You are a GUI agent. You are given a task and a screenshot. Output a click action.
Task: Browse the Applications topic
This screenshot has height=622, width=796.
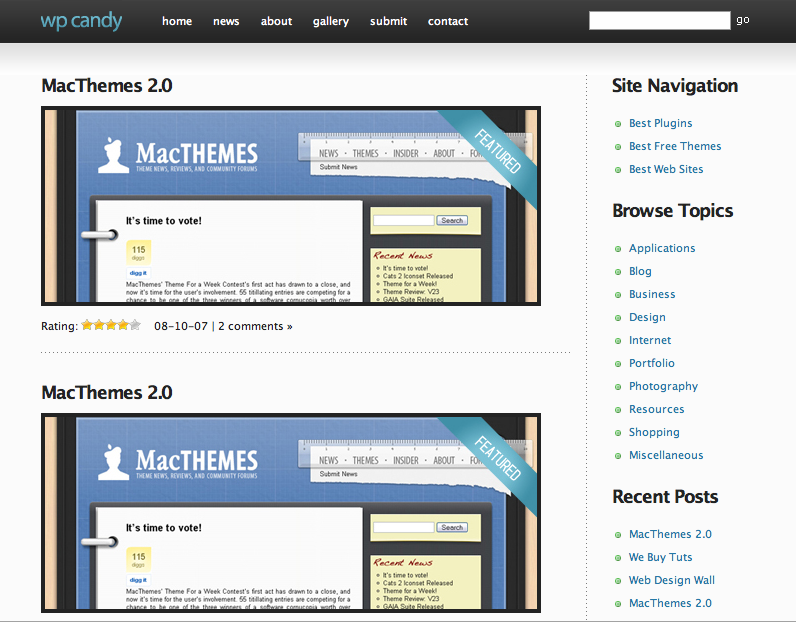662,248
